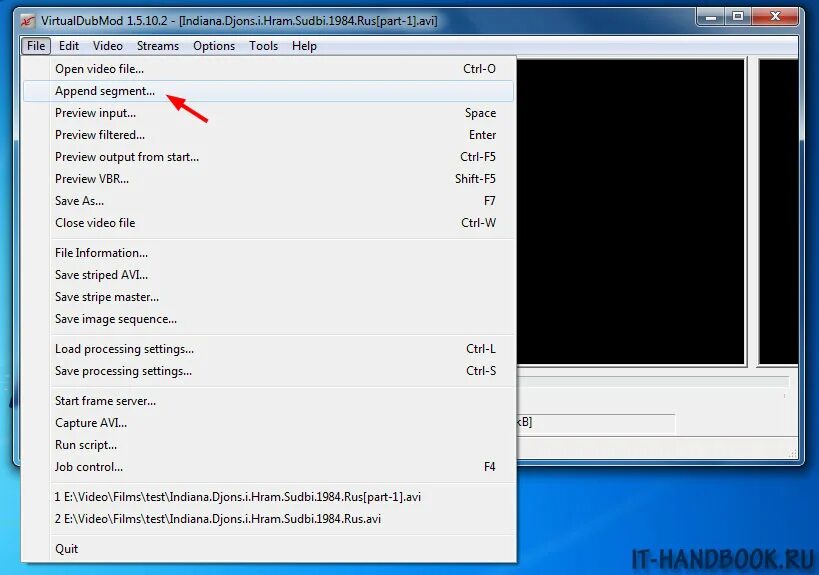This screenshot has width=819, height=575.
Task: Select Start frame server...
Action: [x=268, y=401]
